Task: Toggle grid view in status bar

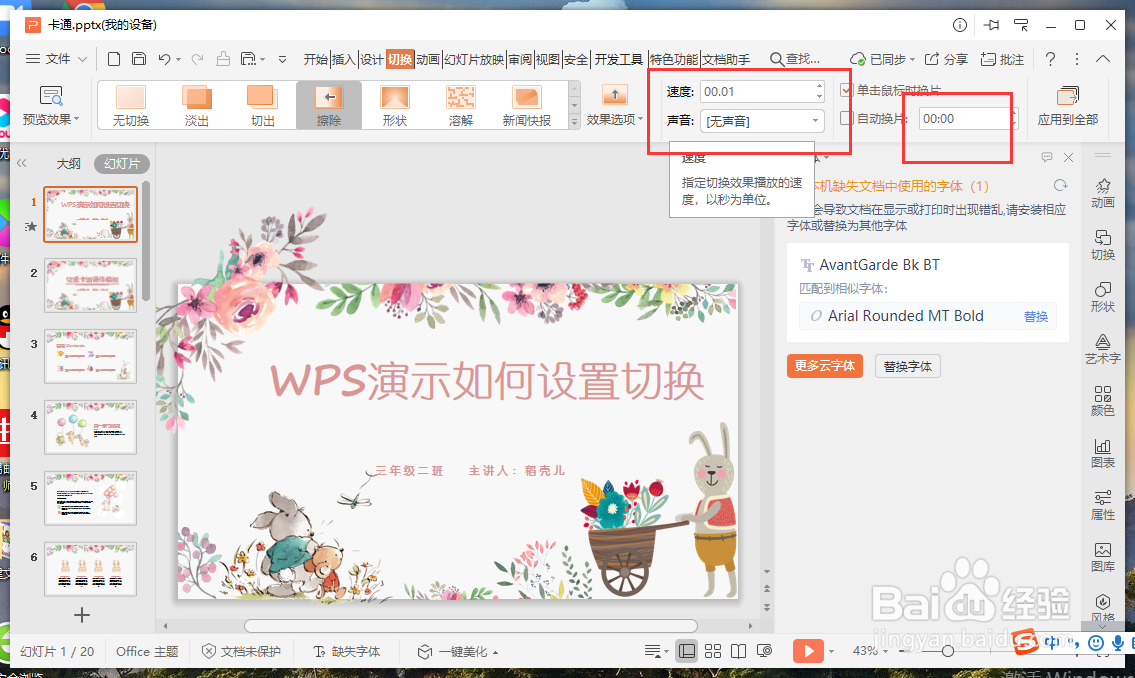Action: click(713, 651)
